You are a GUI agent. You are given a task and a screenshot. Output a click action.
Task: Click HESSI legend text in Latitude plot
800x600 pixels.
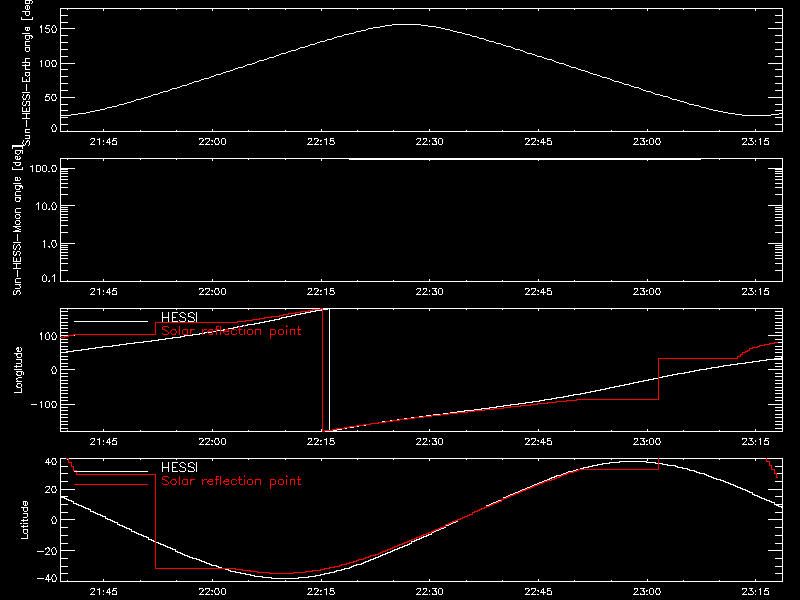pos(179,467)
